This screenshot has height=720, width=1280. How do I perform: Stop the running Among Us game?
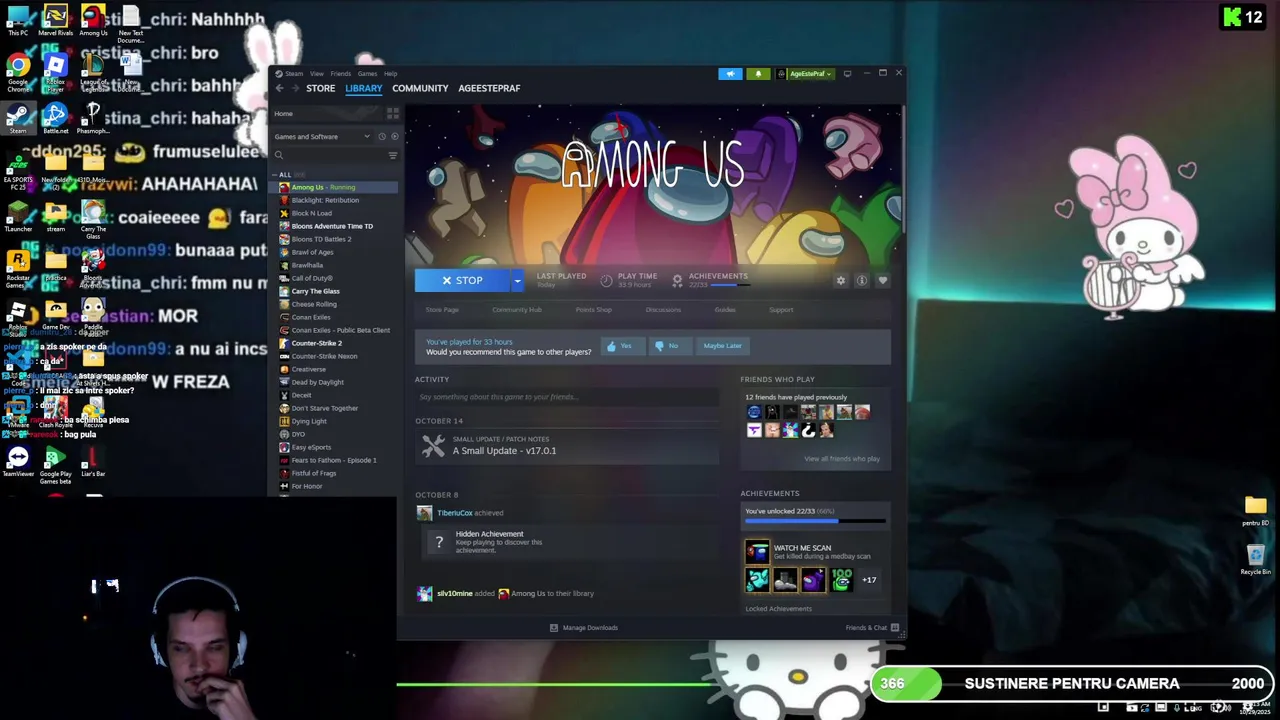pos(462,280)
